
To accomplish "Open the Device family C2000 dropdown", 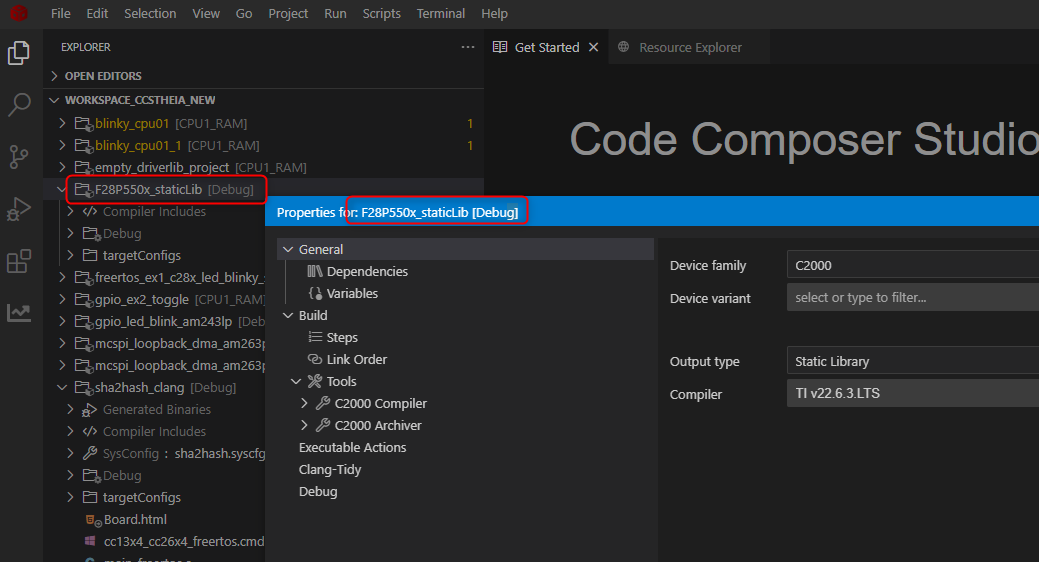I will click(x=912, y=265).
